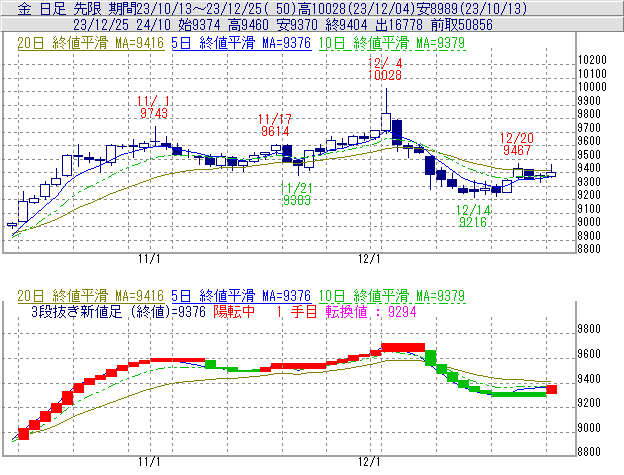
Task: Click the 11/21 9383 low price label
Action: (x=296, y=194)
